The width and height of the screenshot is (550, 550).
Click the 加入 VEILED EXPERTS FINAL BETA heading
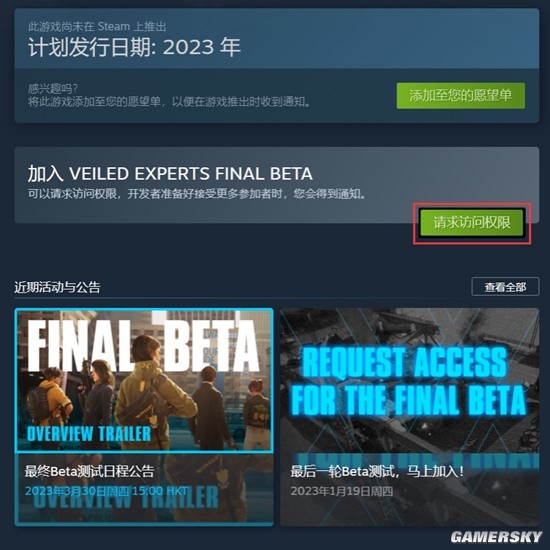click(x=170, y=174)
